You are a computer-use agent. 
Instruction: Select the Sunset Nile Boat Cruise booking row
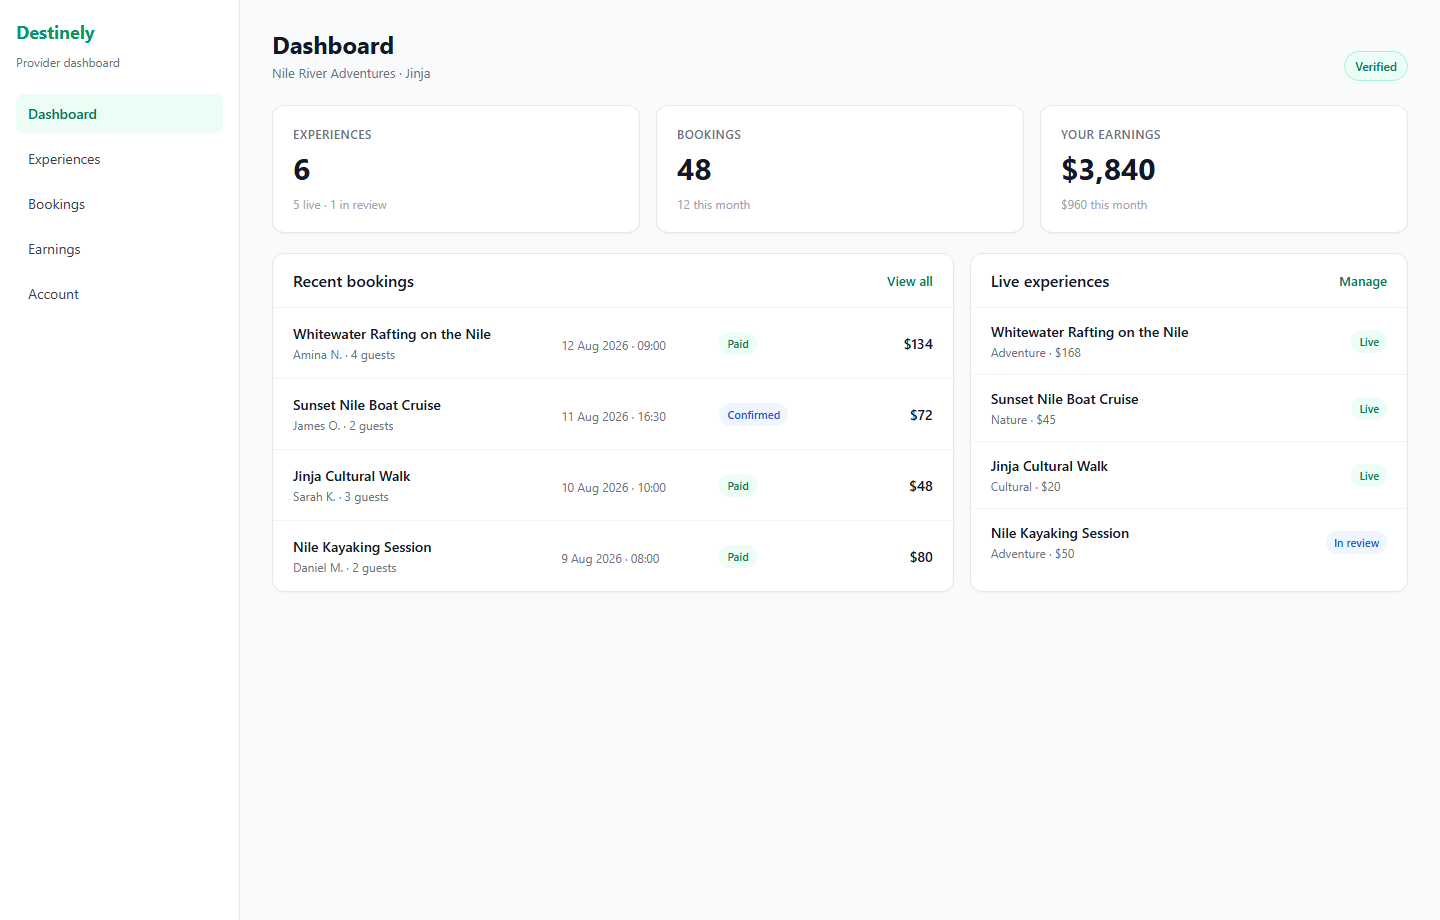[x=613, y=415]
